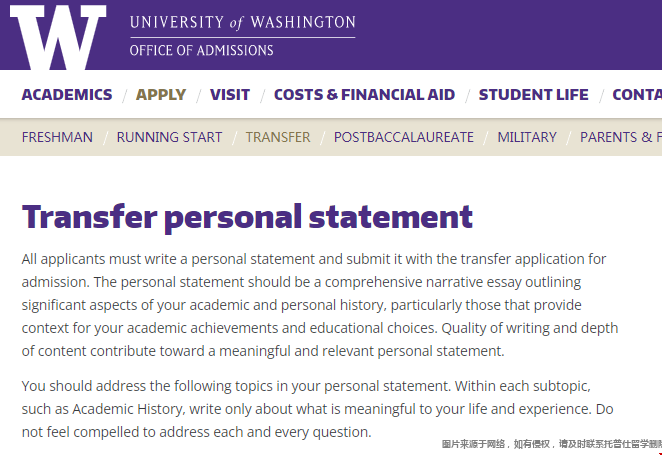Viewport: 662px width, 455px height.
Task: Open the Military sub-tab
Action: 527,137
